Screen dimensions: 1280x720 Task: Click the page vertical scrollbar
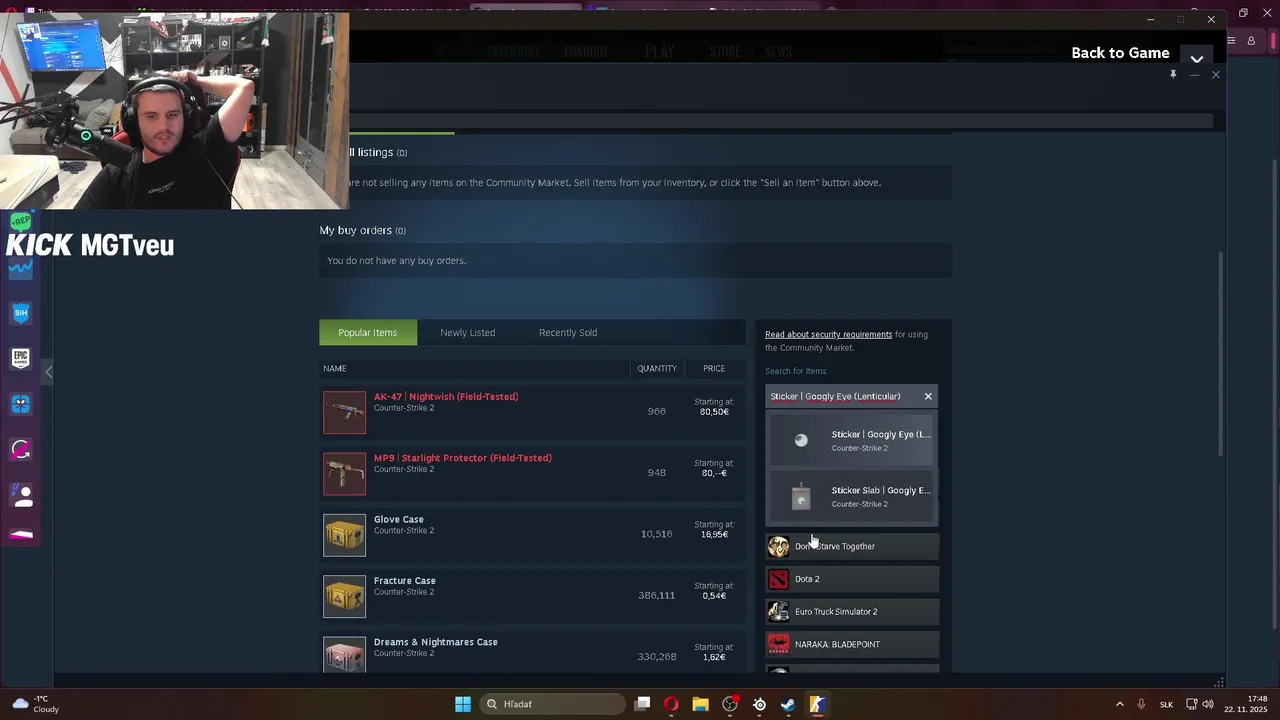(x=1220, y=355)
